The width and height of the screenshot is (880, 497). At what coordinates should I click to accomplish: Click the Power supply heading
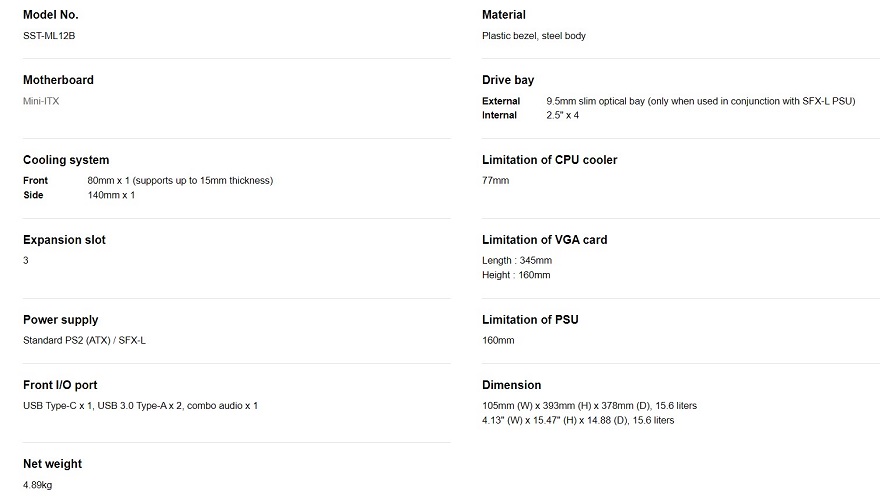pyautogui.click(x=61, y=320)
